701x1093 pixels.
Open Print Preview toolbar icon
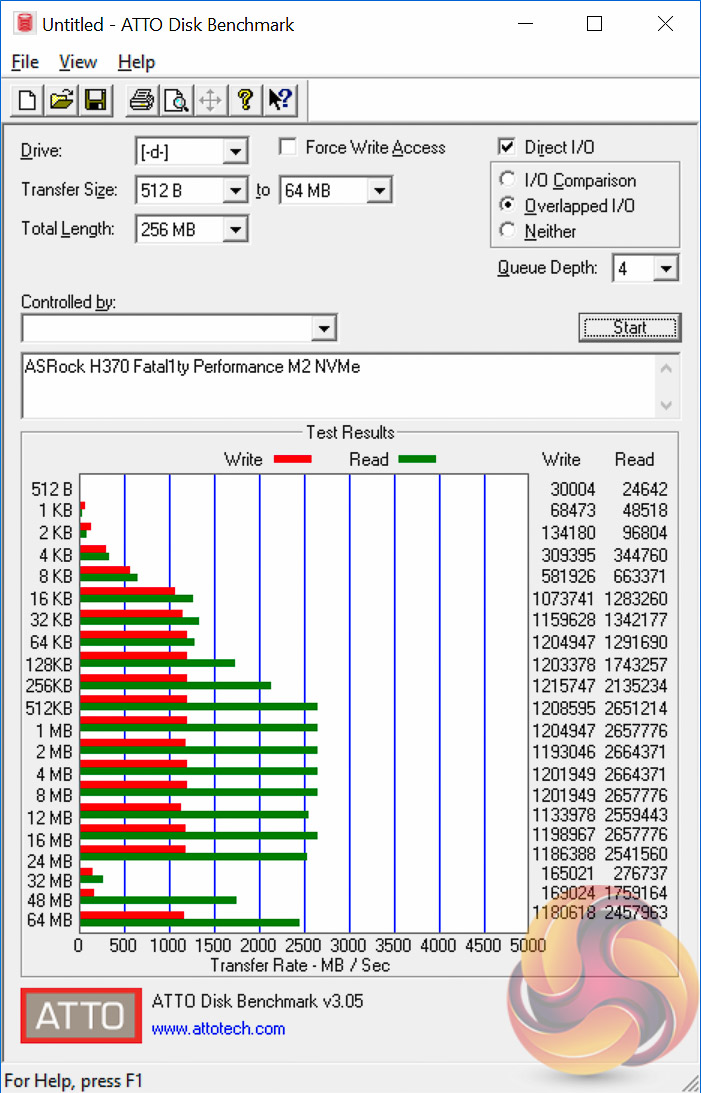click(x=176, y=100)
